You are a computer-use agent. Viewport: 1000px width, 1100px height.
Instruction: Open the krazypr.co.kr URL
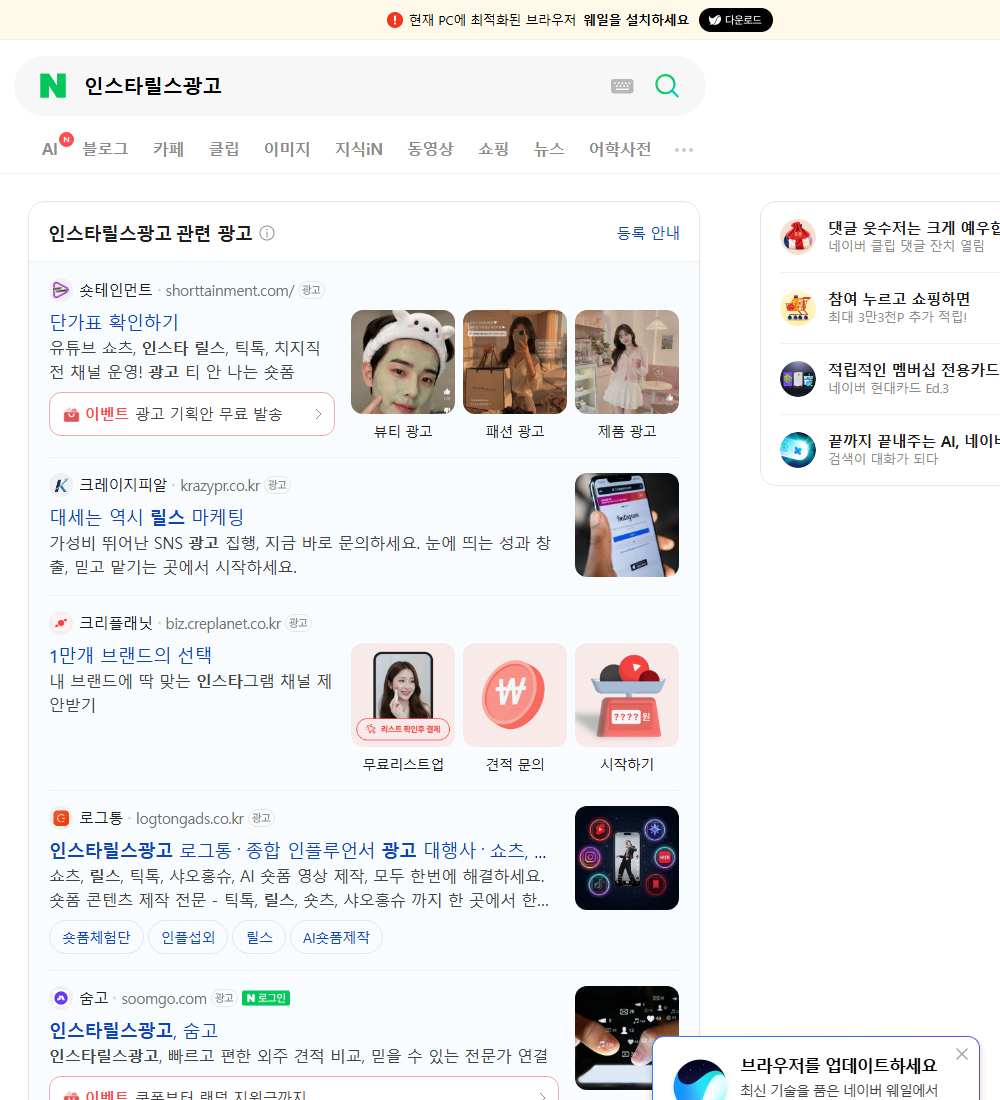pyautogui.click(x=220, y=485)
